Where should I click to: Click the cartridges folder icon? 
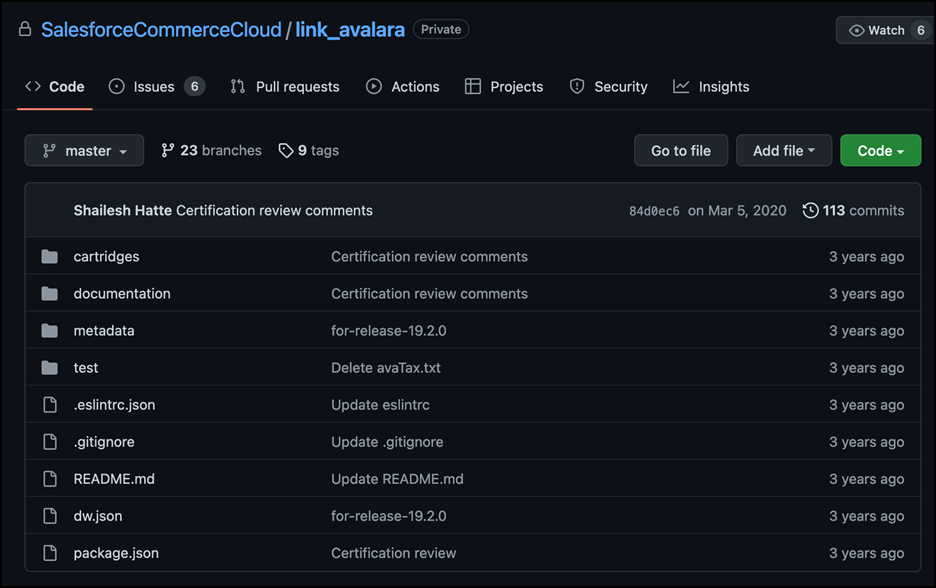pyautogui.click(x=50, y=257)
